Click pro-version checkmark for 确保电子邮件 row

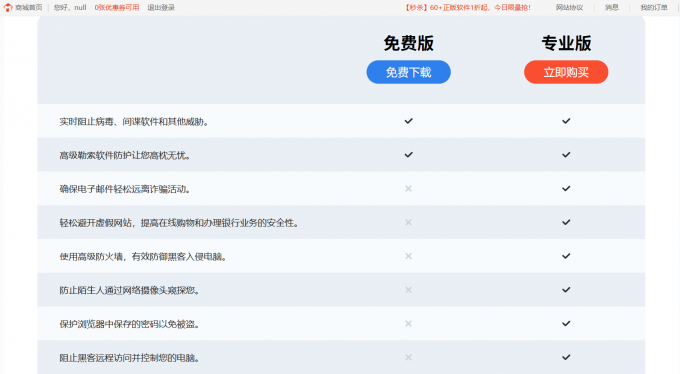click(x=566, y=189)
